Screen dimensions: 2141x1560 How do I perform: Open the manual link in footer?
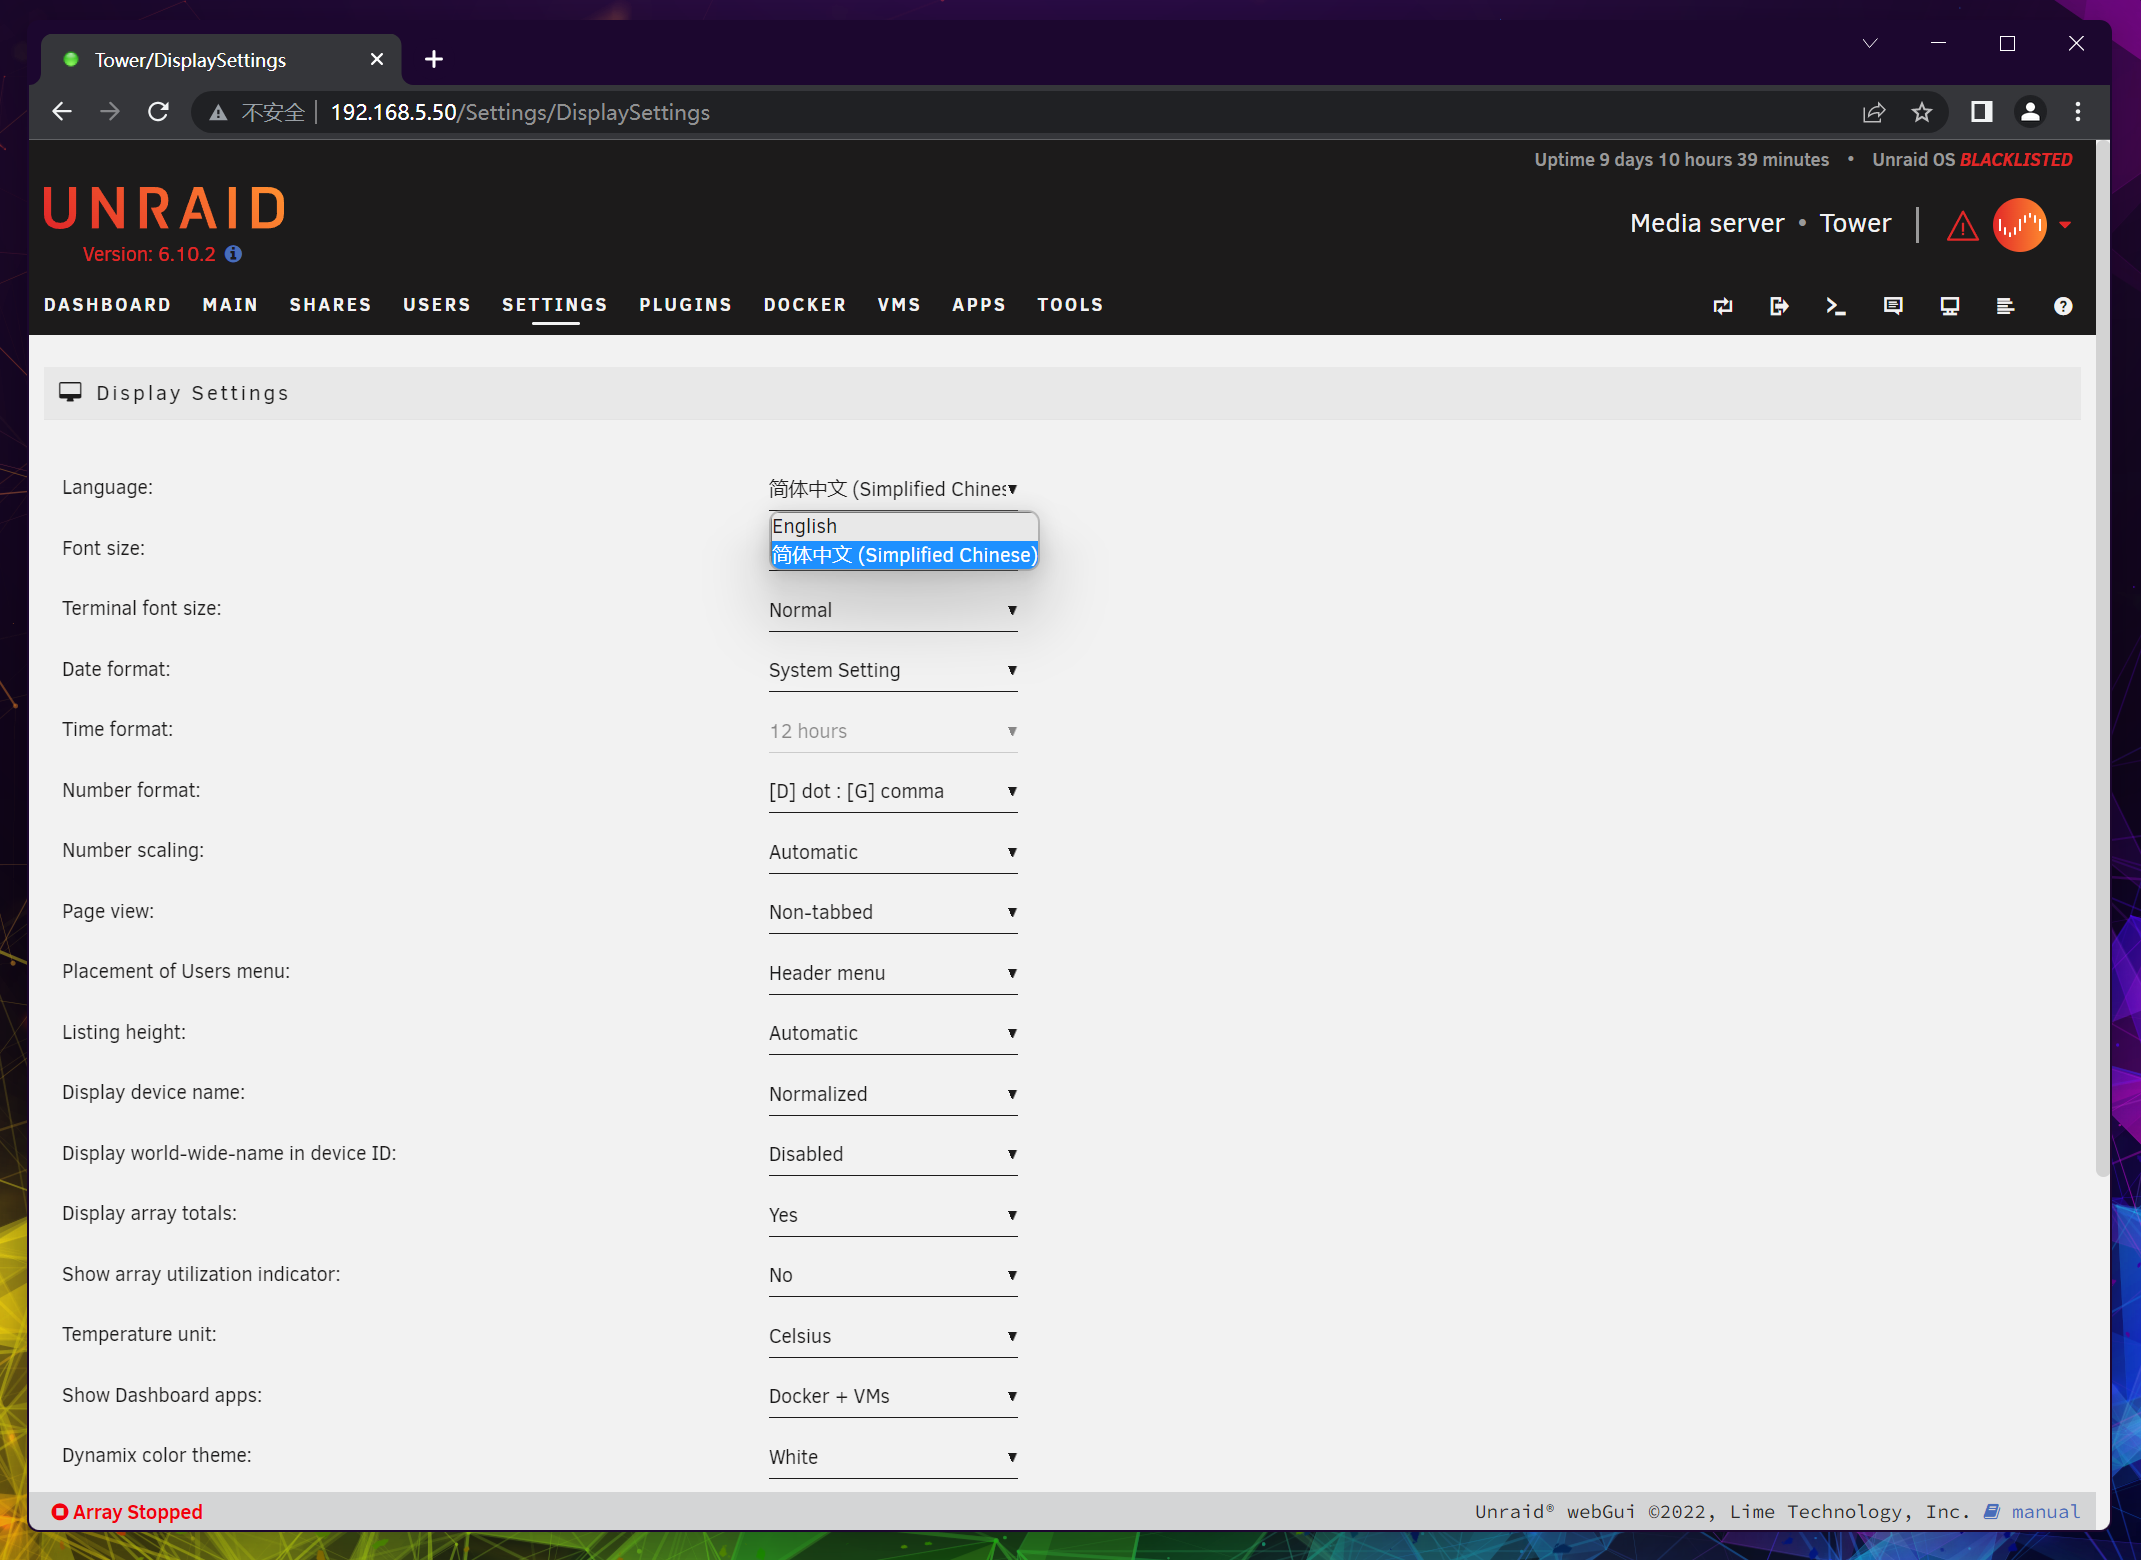point(2044,1512)
